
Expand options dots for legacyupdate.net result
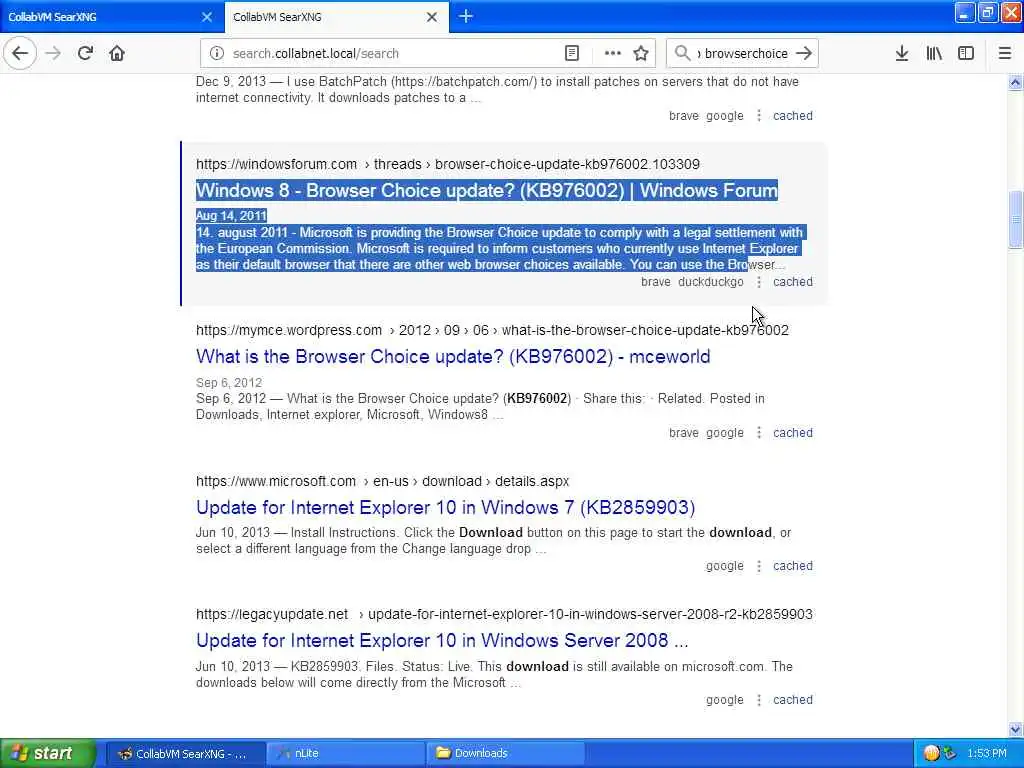tap(759, 699)
